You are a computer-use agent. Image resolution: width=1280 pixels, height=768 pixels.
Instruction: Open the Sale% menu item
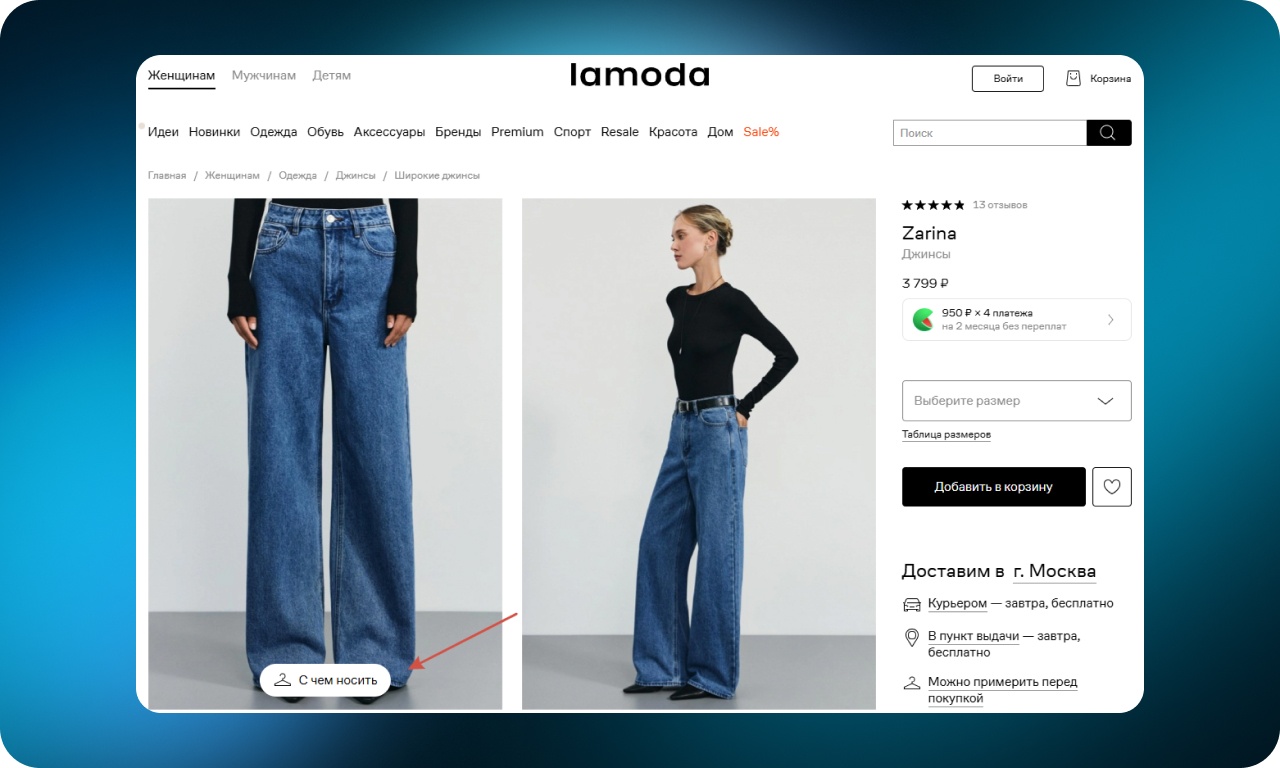(761, 132)
